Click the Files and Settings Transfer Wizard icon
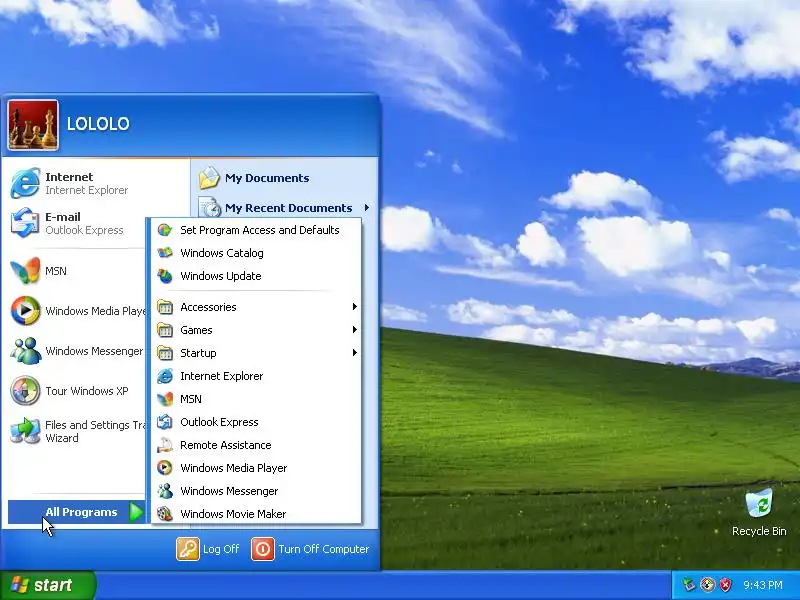This screenshot has height=600, width=800. (25, 431)
